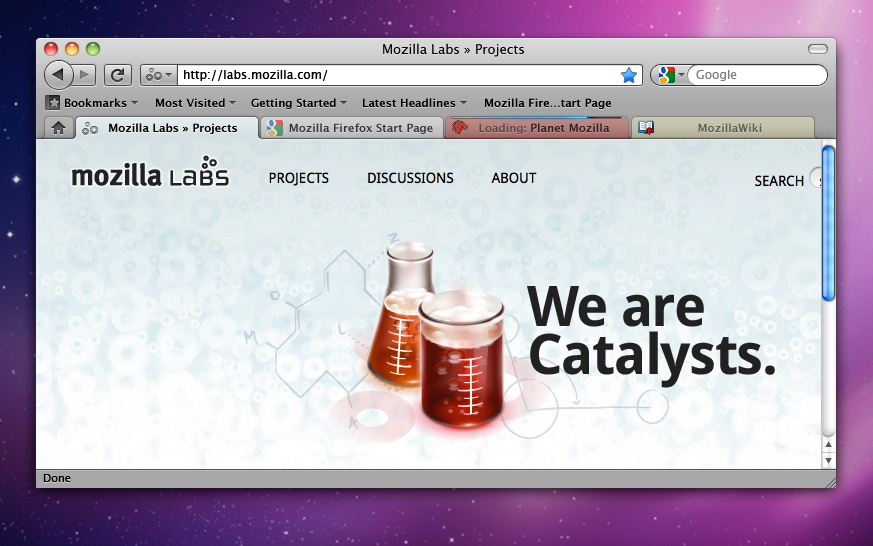The width and height of the screenshot is (873, 546).
Task: Go back with the Back arrow button
Action: pos(58,75)
